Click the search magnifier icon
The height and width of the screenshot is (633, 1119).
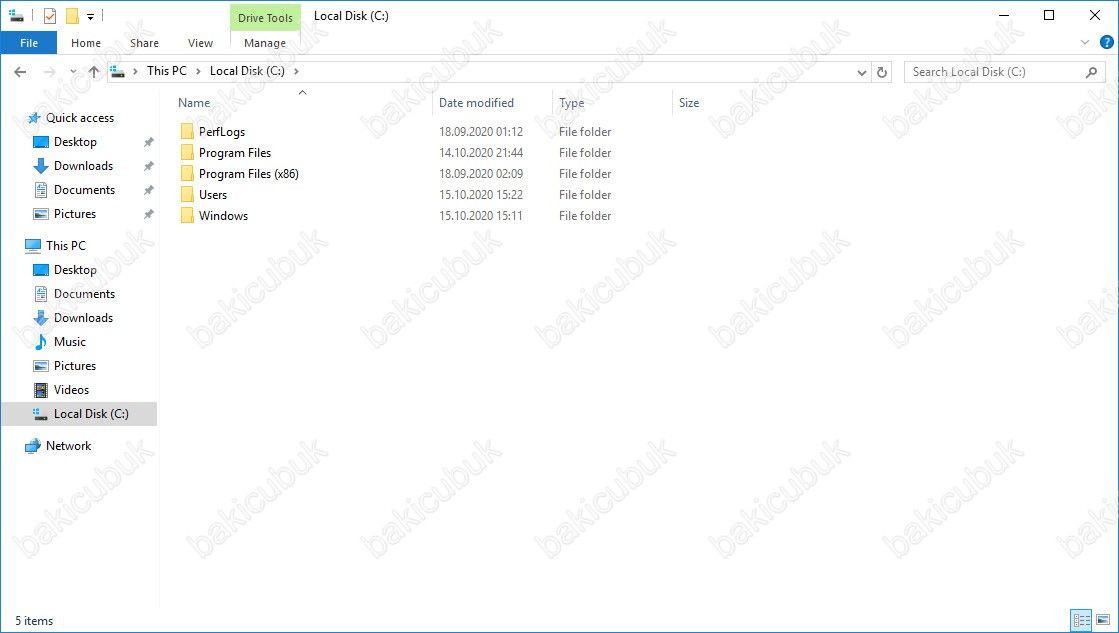[1092, 72]
